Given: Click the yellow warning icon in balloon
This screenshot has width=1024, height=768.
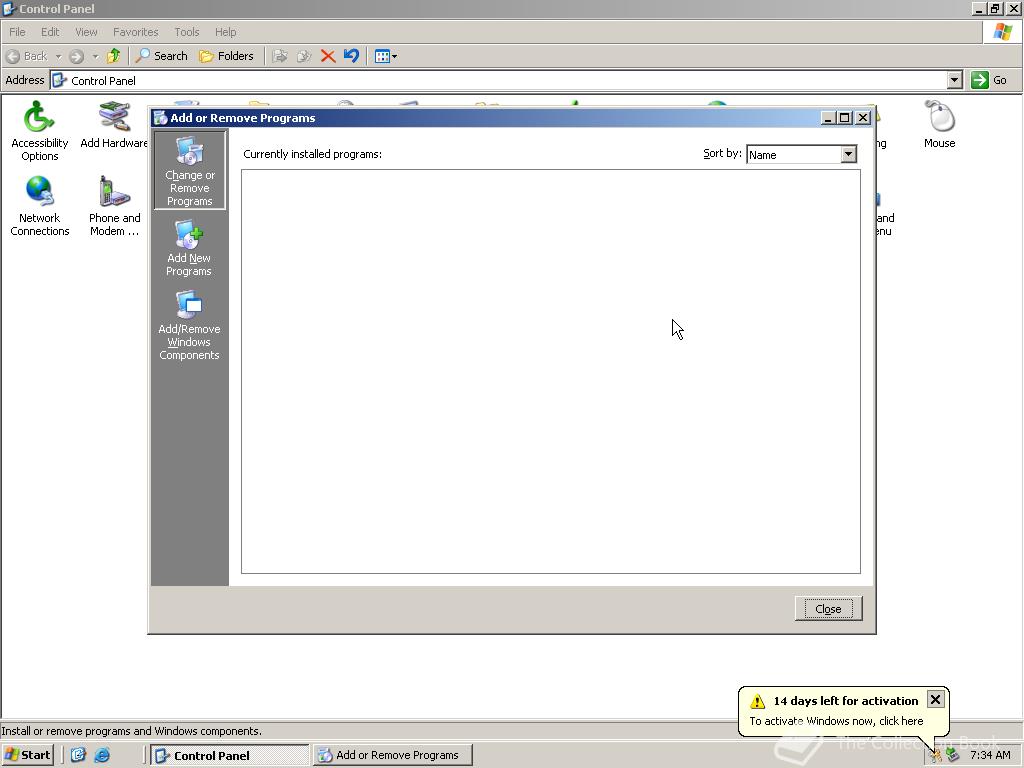Looking at the screenshot, I should tap(758, 701).
